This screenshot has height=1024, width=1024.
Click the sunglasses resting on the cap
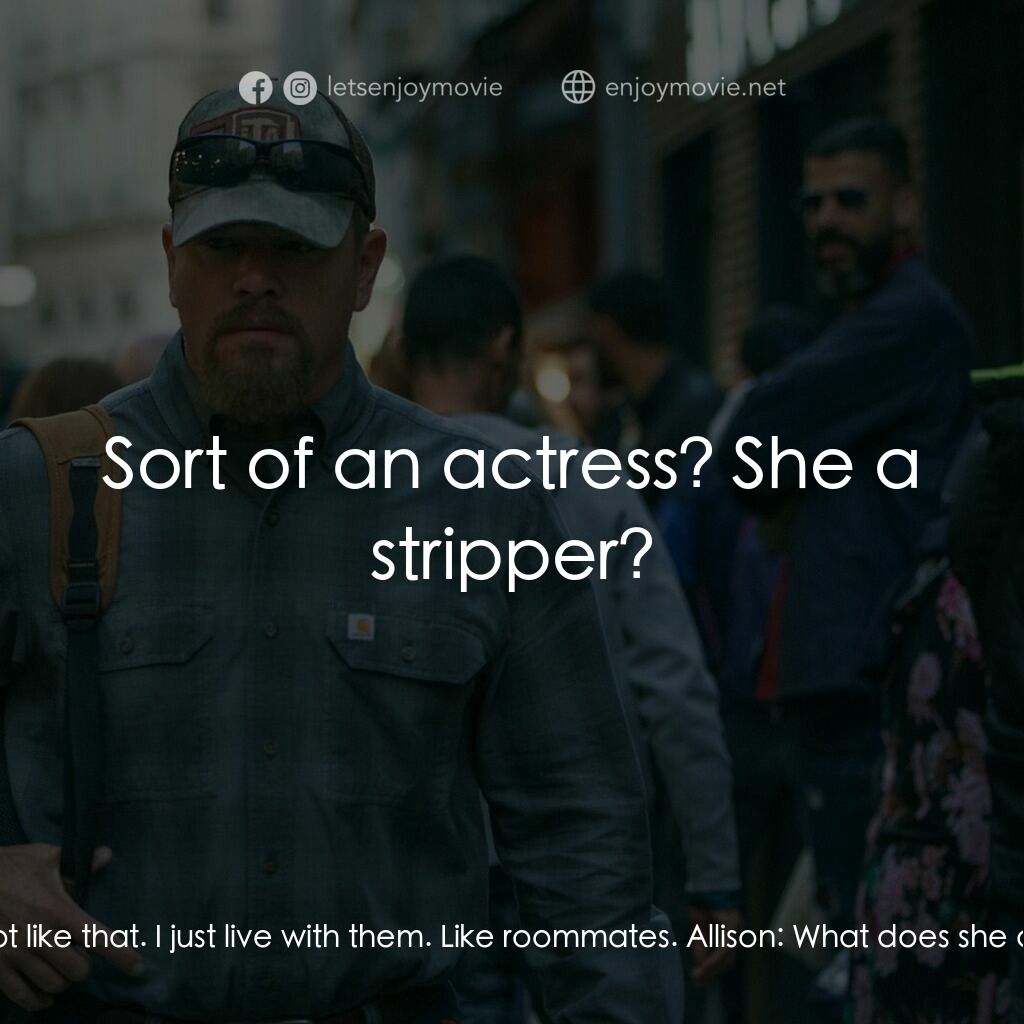268,162
